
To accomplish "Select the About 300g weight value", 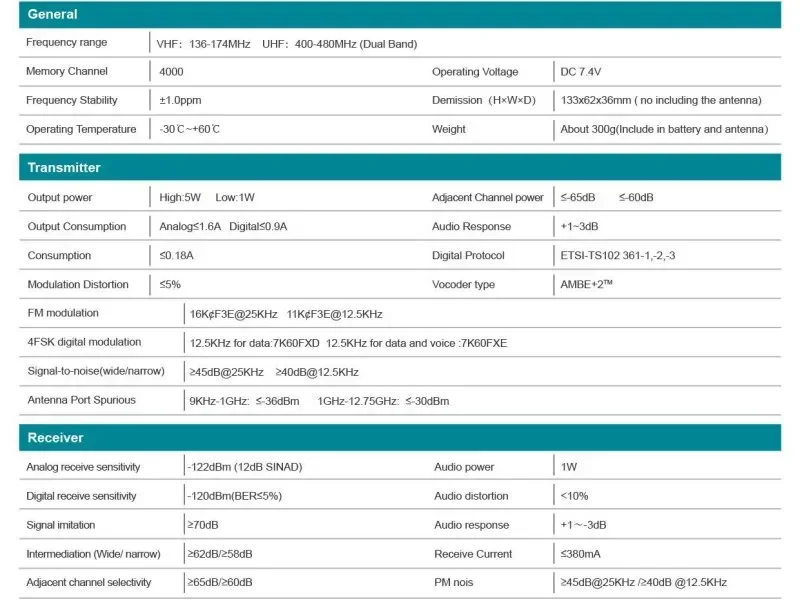I will pyautogui.click(x=664, y=129).
